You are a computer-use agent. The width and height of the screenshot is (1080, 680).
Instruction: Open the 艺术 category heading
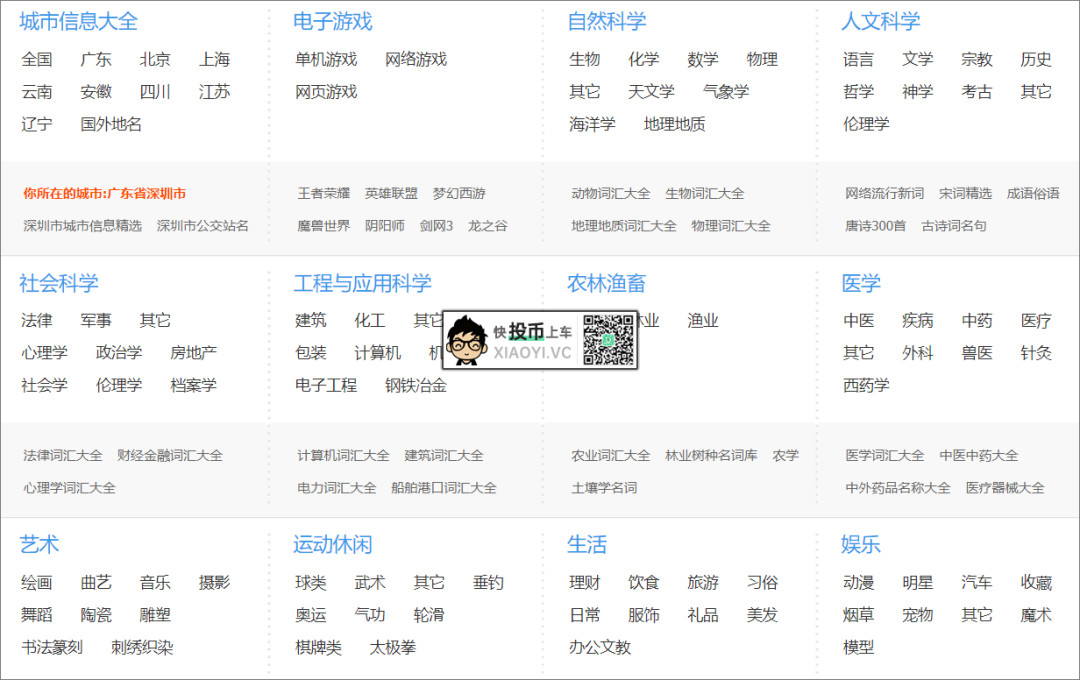click(39, 544)
